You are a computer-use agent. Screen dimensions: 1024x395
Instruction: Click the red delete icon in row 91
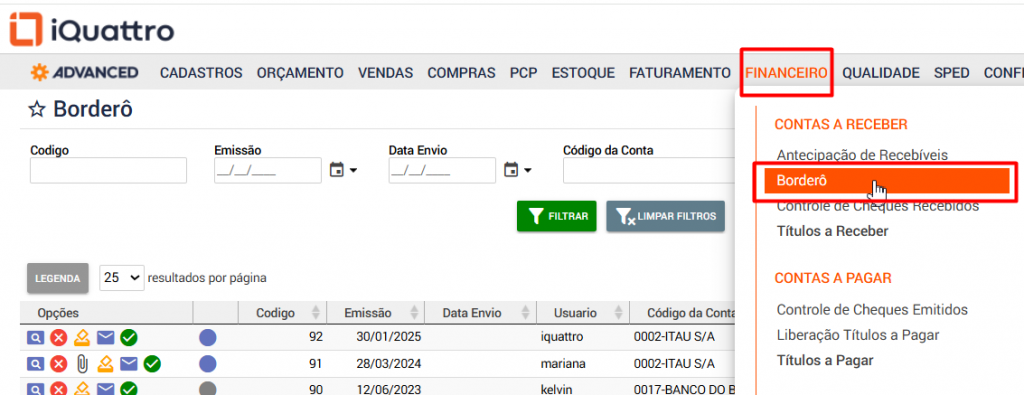click(x=59, y=364)
